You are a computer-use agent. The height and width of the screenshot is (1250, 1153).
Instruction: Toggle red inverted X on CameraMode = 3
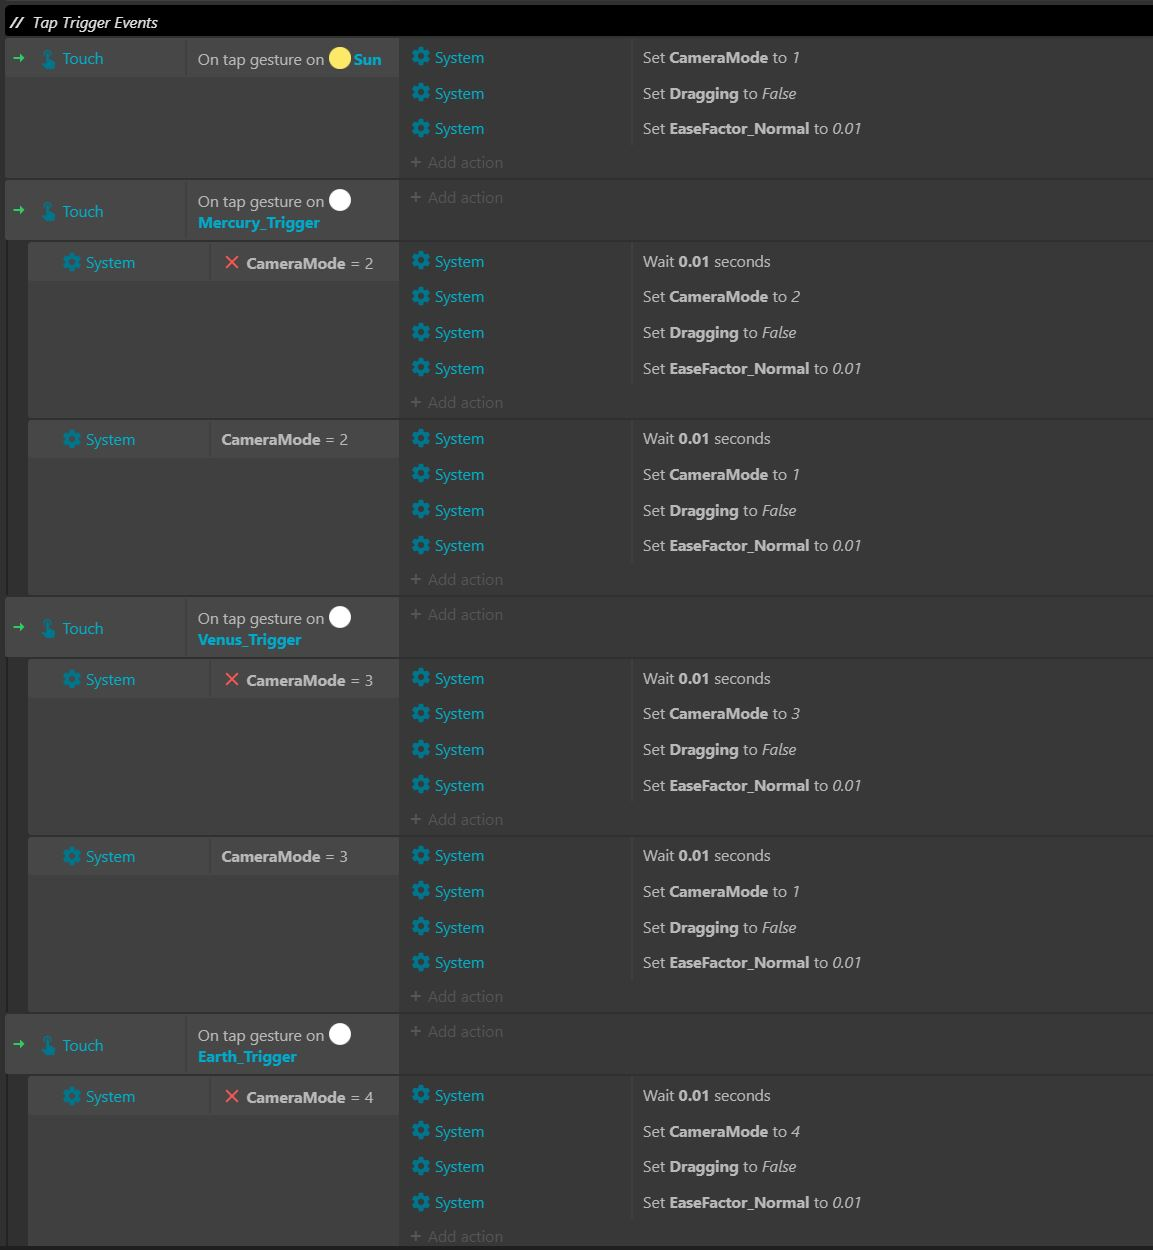coord(232,679)
